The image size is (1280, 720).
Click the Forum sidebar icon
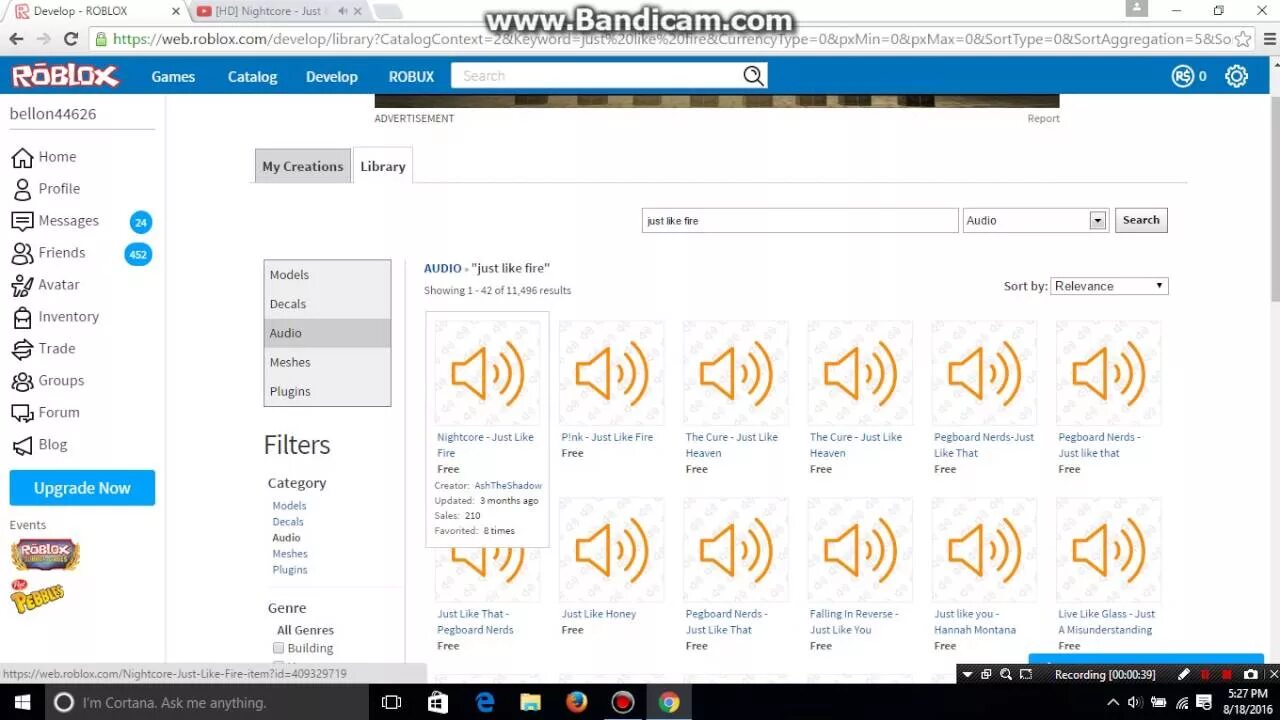pos(22,413)
